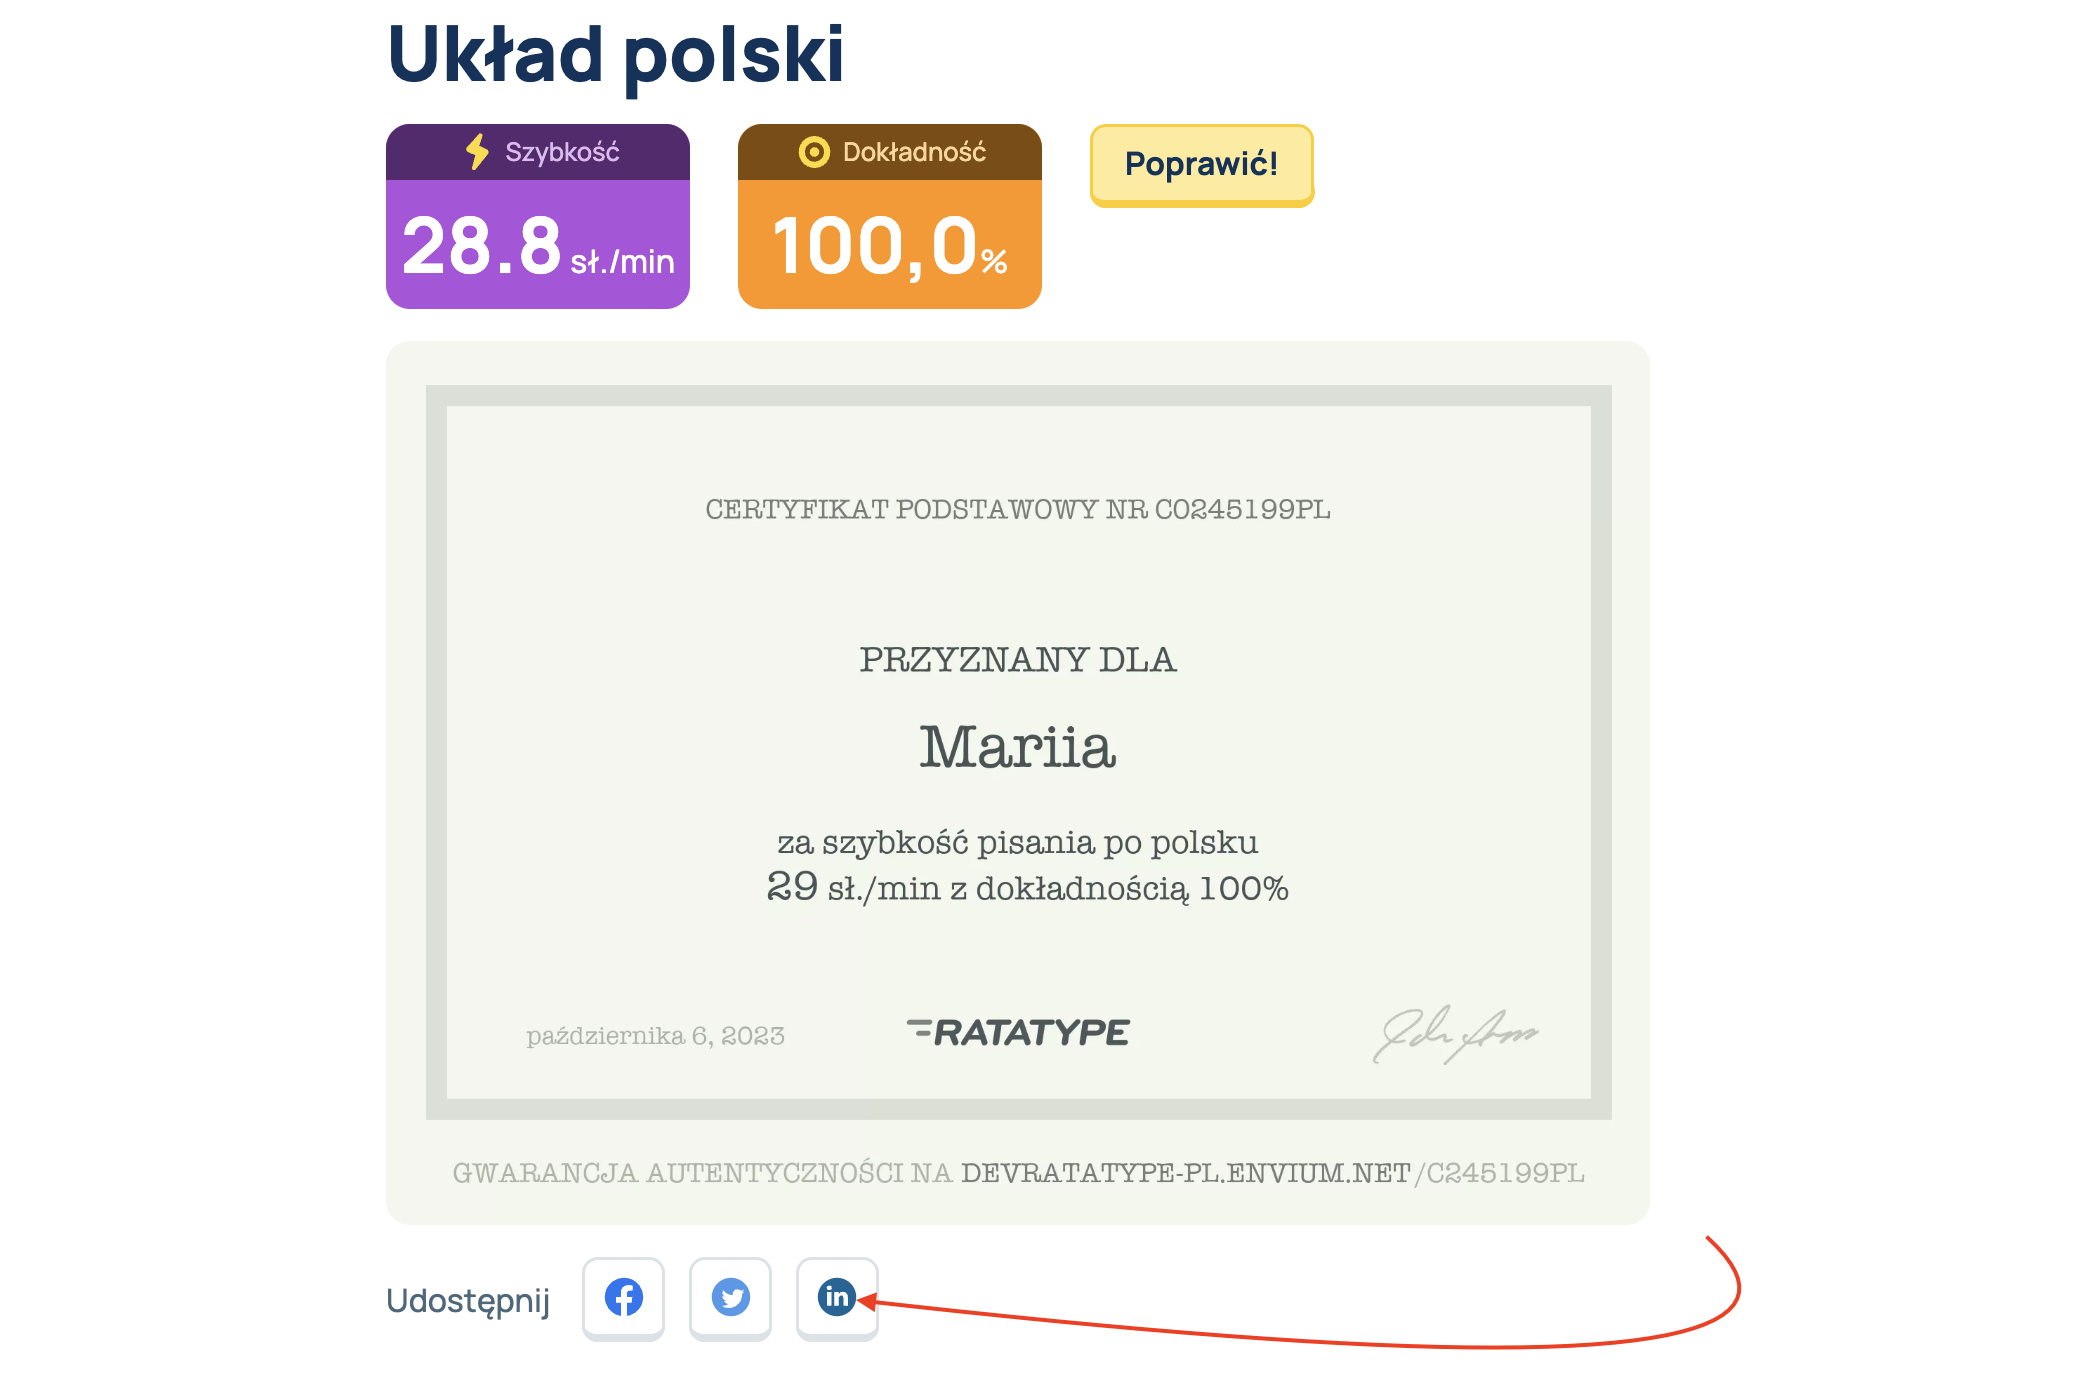Viewport: 2086px width, 1376px height.
Task: Click the name Mariia on certificate
Action: (1018, 746)
